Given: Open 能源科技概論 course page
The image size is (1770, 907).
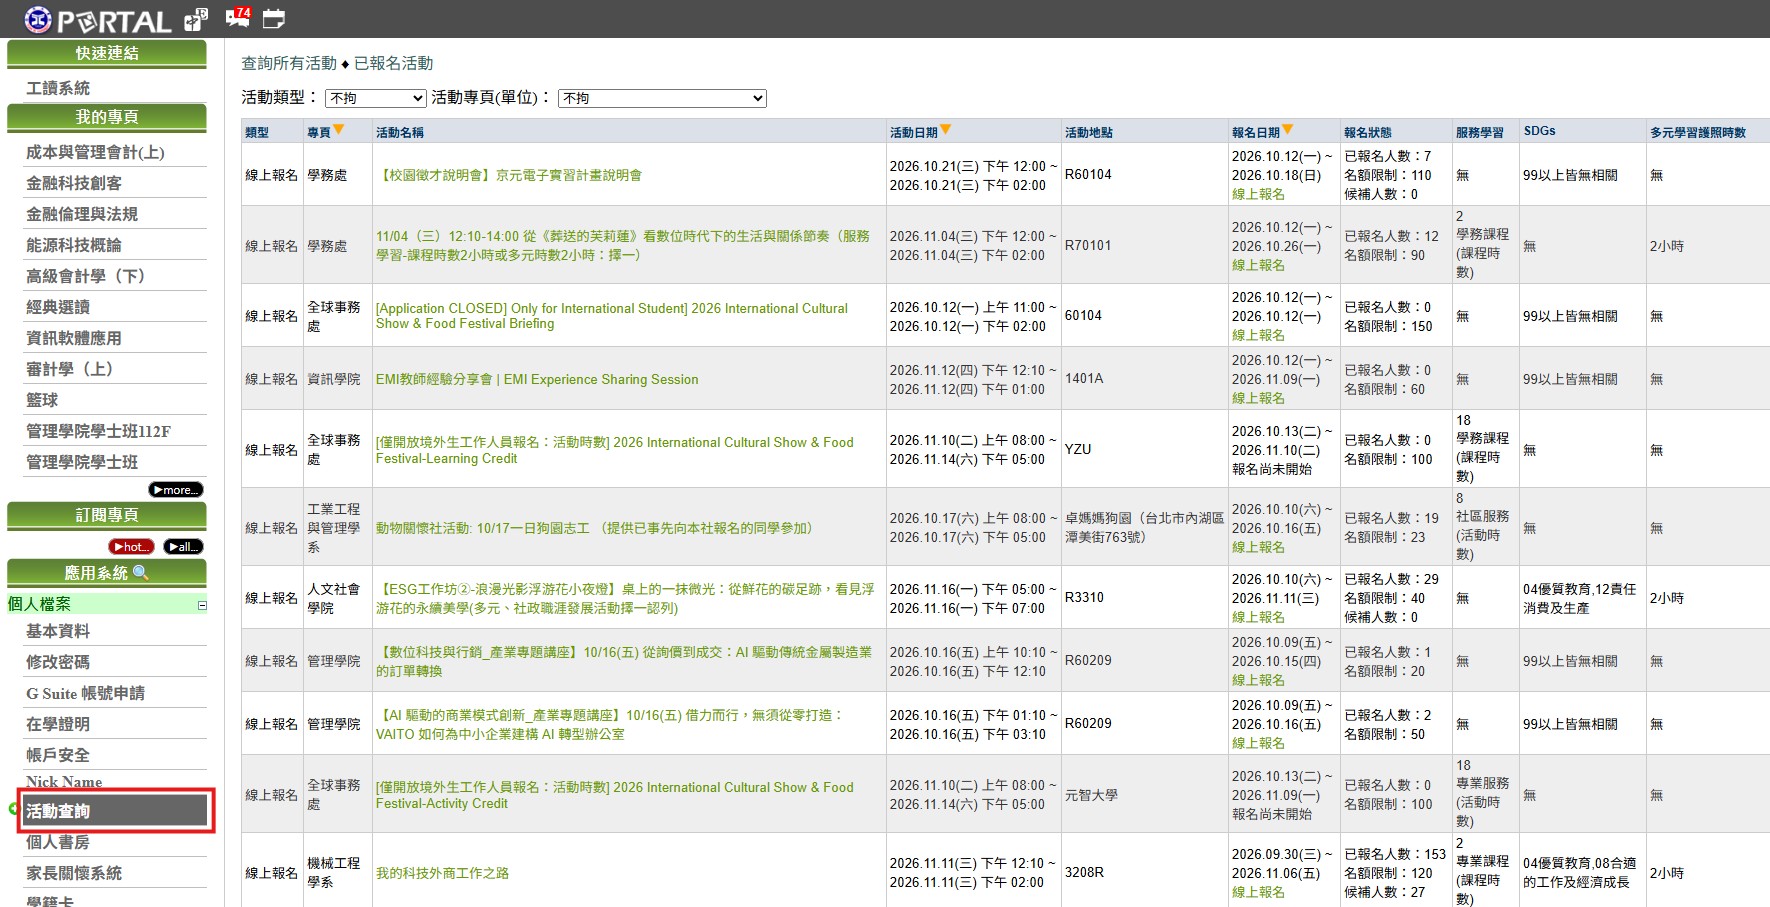Looking at the screenshot, I should (x=74, y=245).
